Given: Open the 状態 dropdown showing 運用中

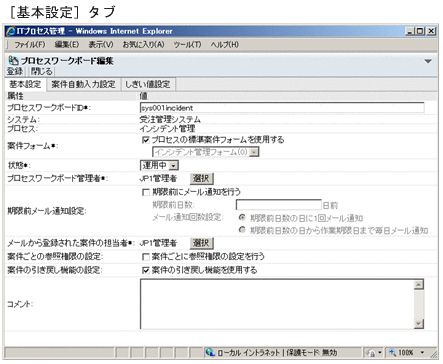Looking at the screenshot, I should [159, 165].
